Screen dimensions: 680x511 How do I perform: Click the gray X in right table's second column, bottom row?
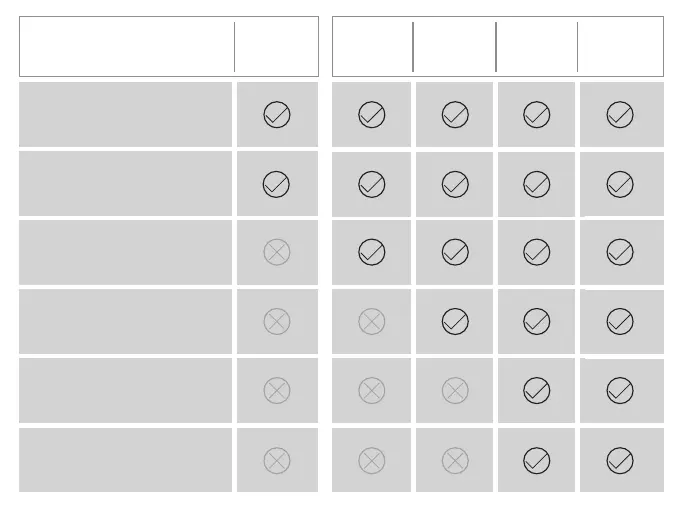(x=455, y=460)
